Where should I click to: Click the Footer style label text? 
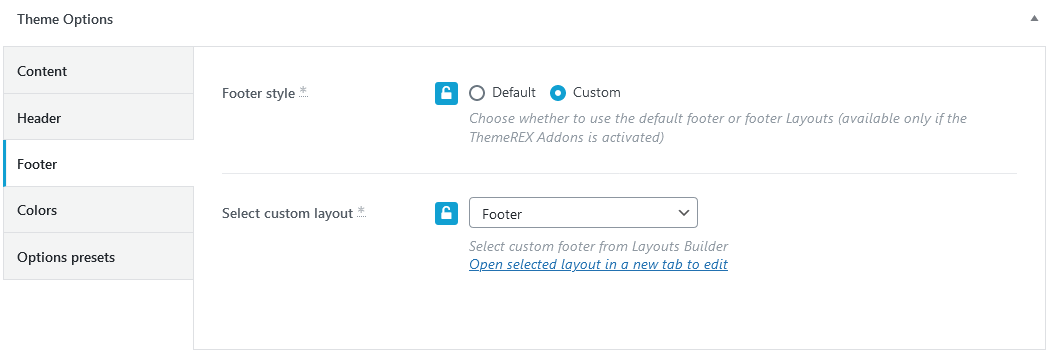point(259,93)
